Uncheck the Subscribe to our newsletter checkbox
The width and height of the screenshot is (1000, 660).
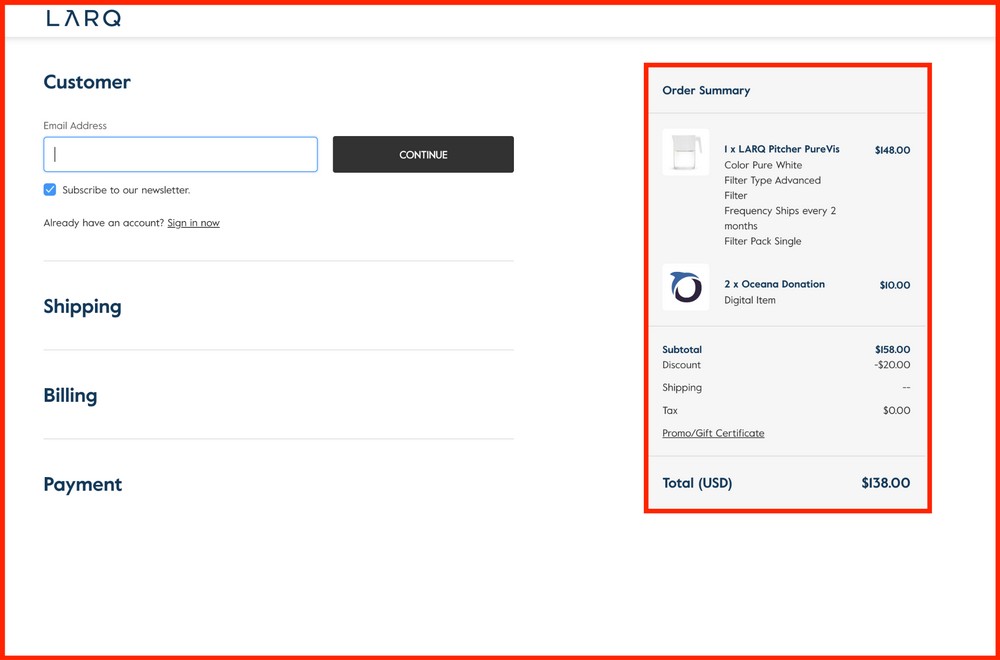50,190
